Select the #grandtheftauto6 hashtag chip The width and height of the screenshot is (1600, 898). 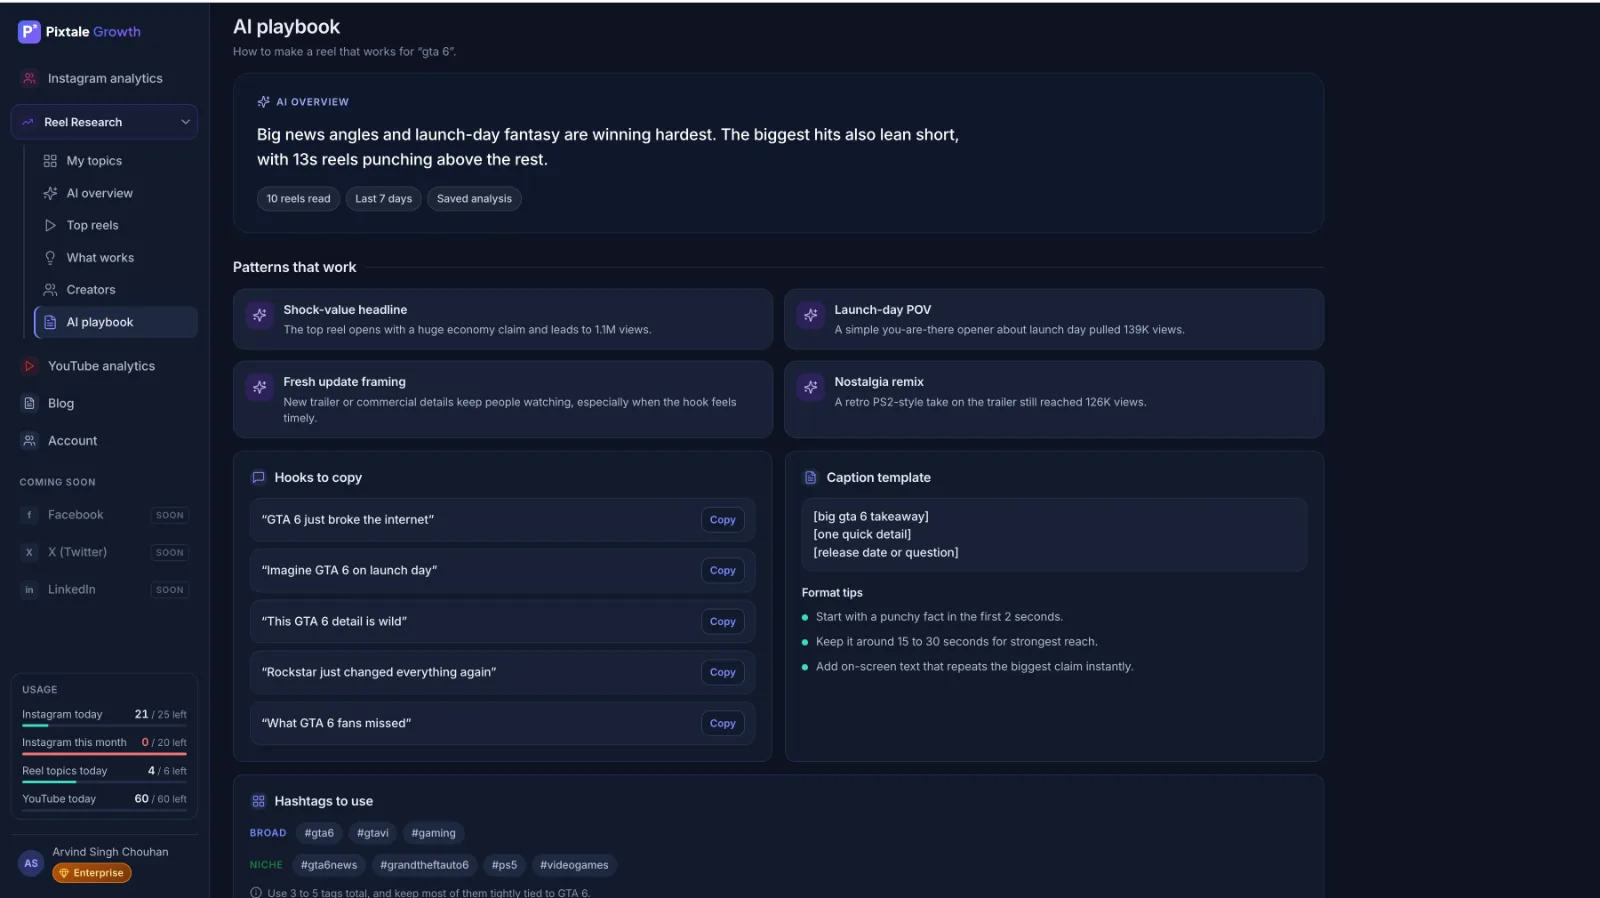point(424,865)
